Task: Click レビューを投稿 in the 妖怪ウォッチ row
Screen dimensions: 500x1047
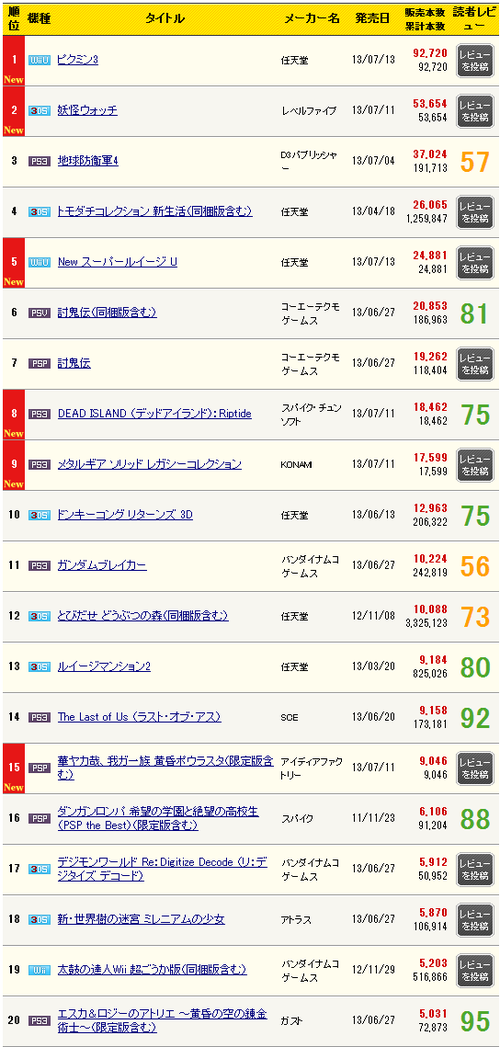Action: pyautogui.click(x=475, y=112)
